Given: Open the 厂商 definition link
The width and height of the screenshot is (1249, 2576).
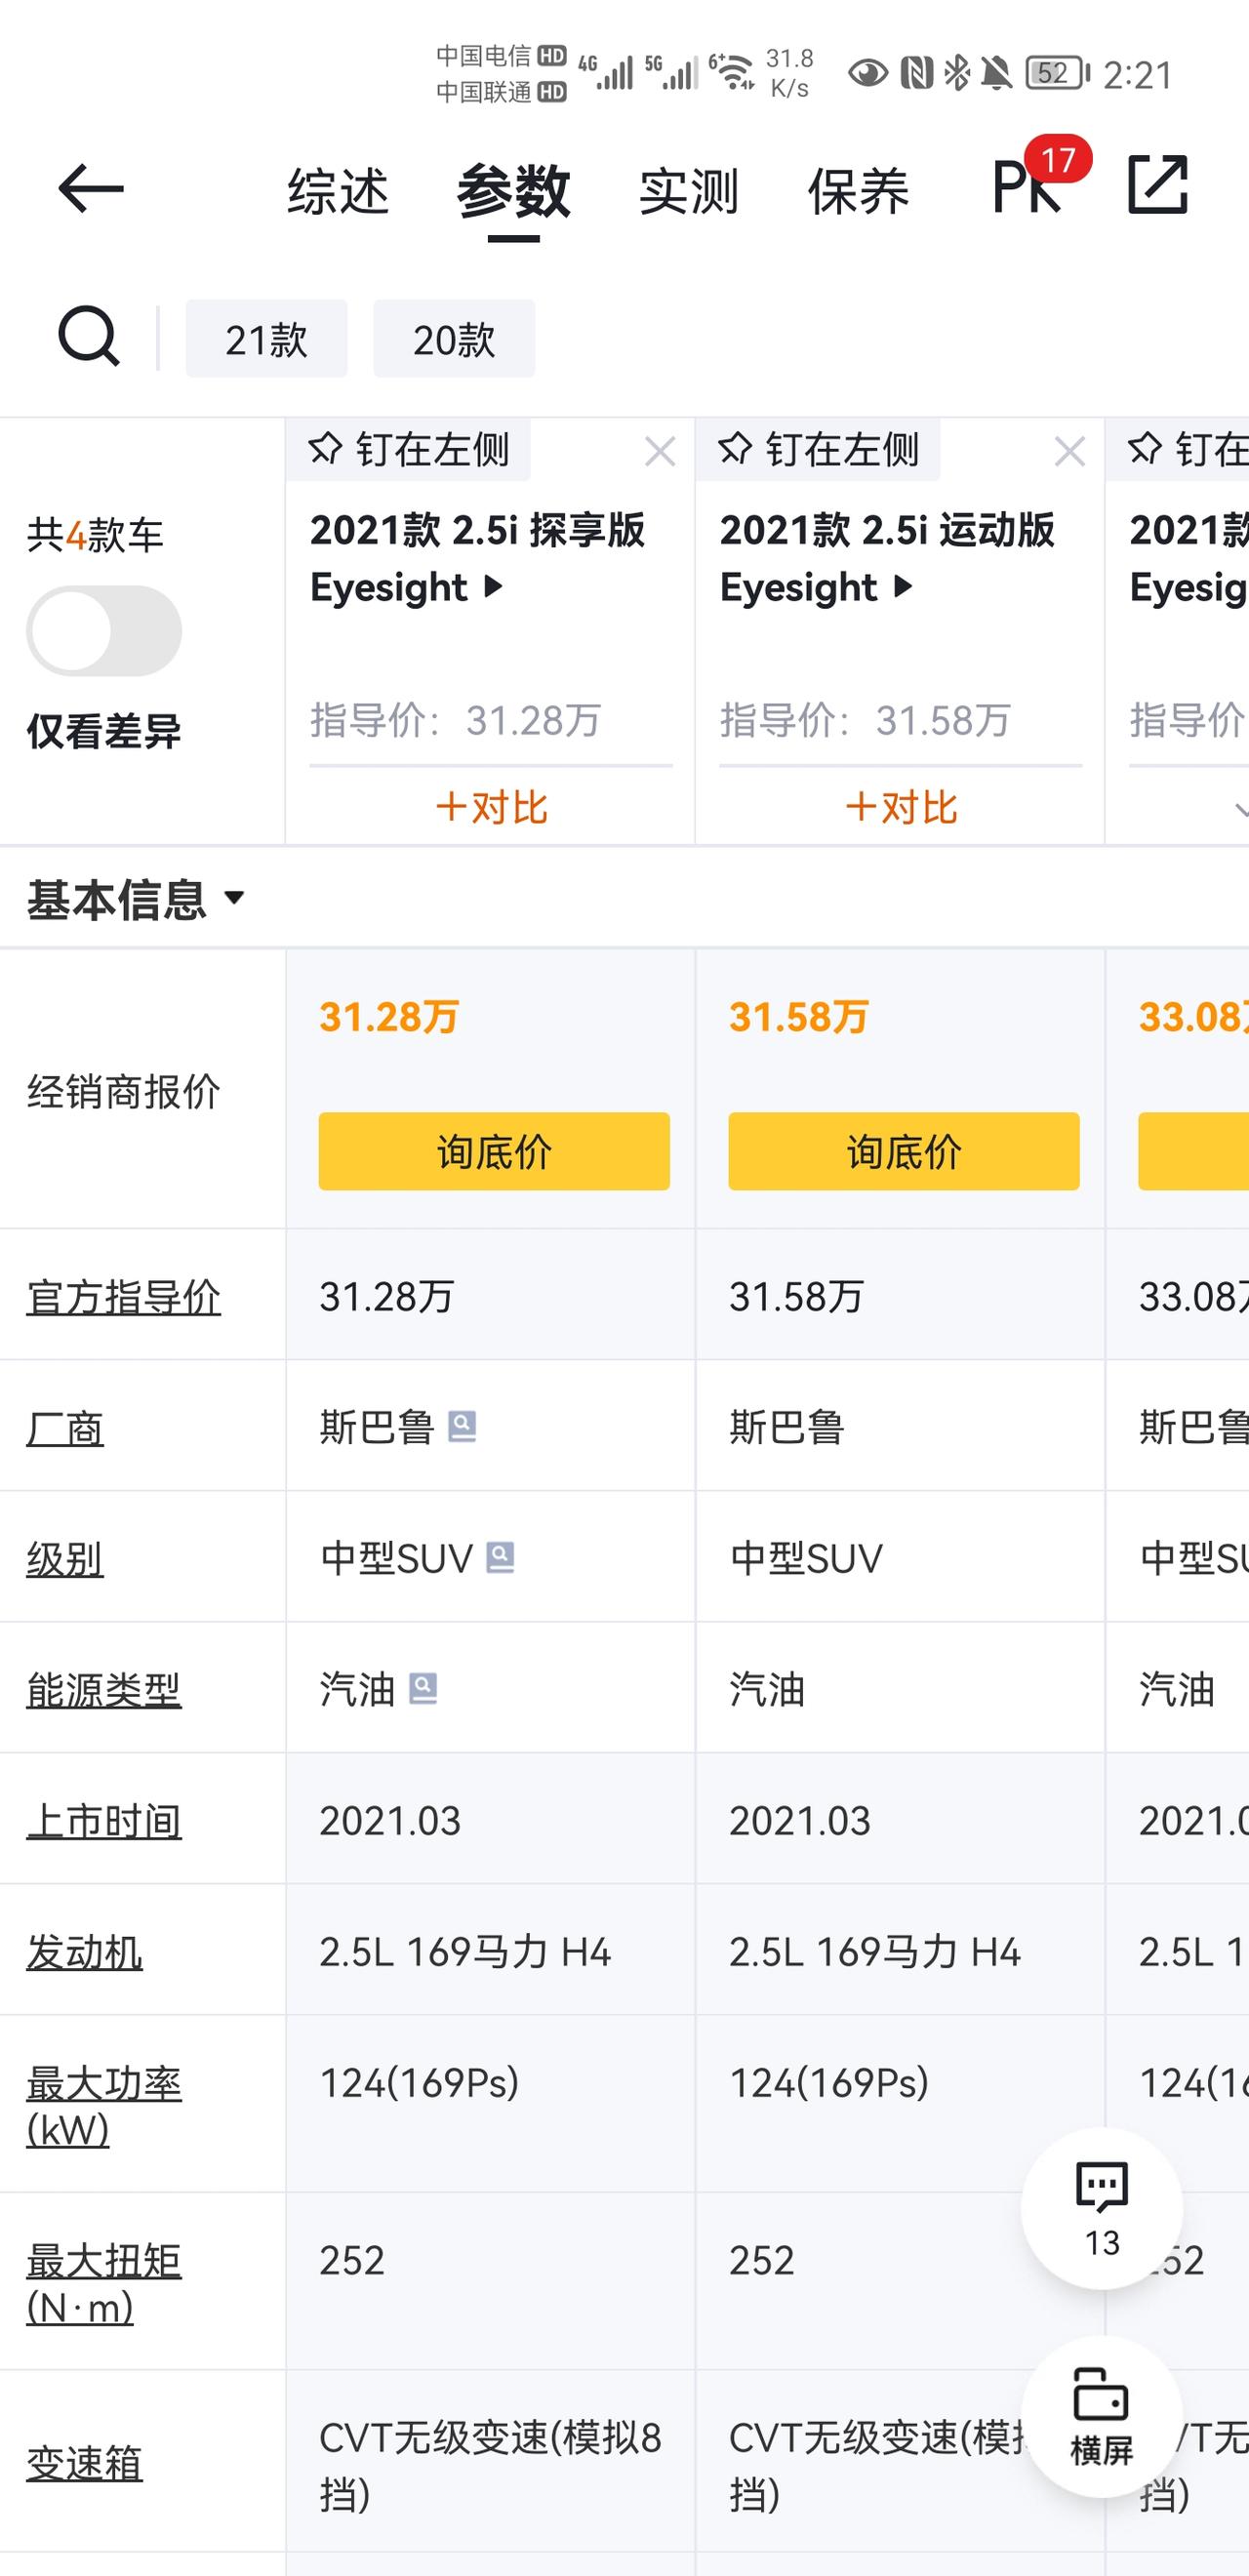Looking at the screenshot, I should (x=65, y=1428).
